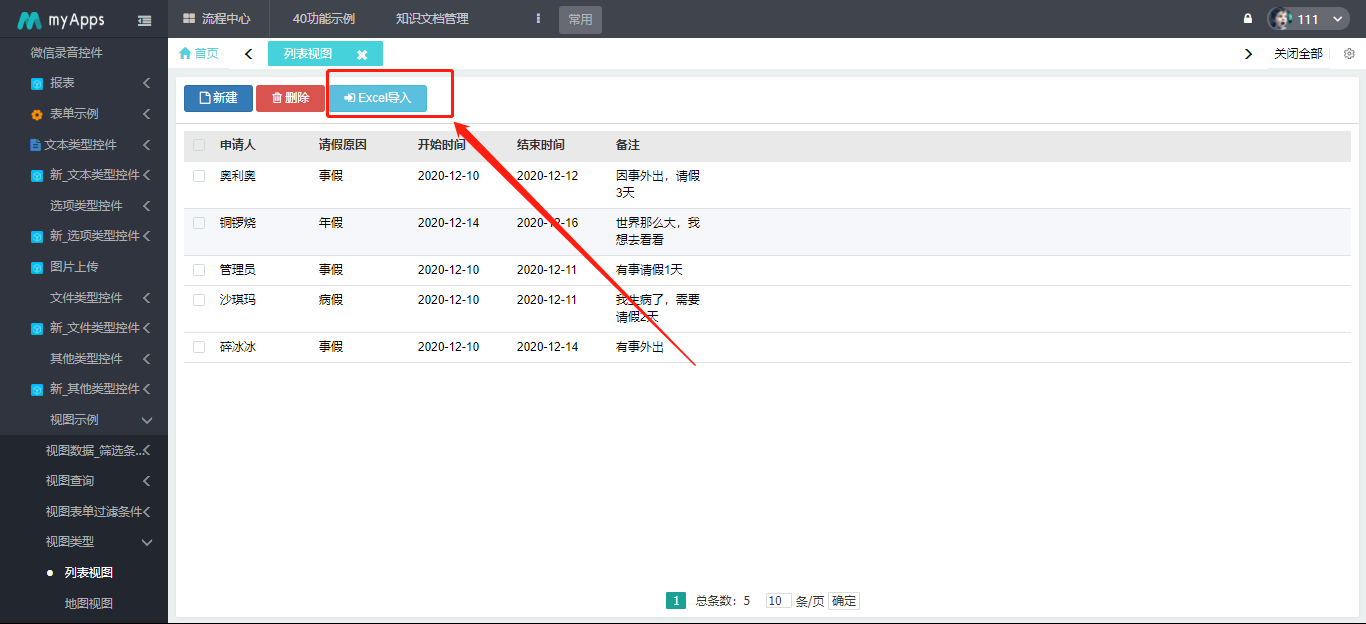Viewport: 1366px width, 624px height.
Task: Click the 表单示例 gear icon in sidebar
Action: 37,114
